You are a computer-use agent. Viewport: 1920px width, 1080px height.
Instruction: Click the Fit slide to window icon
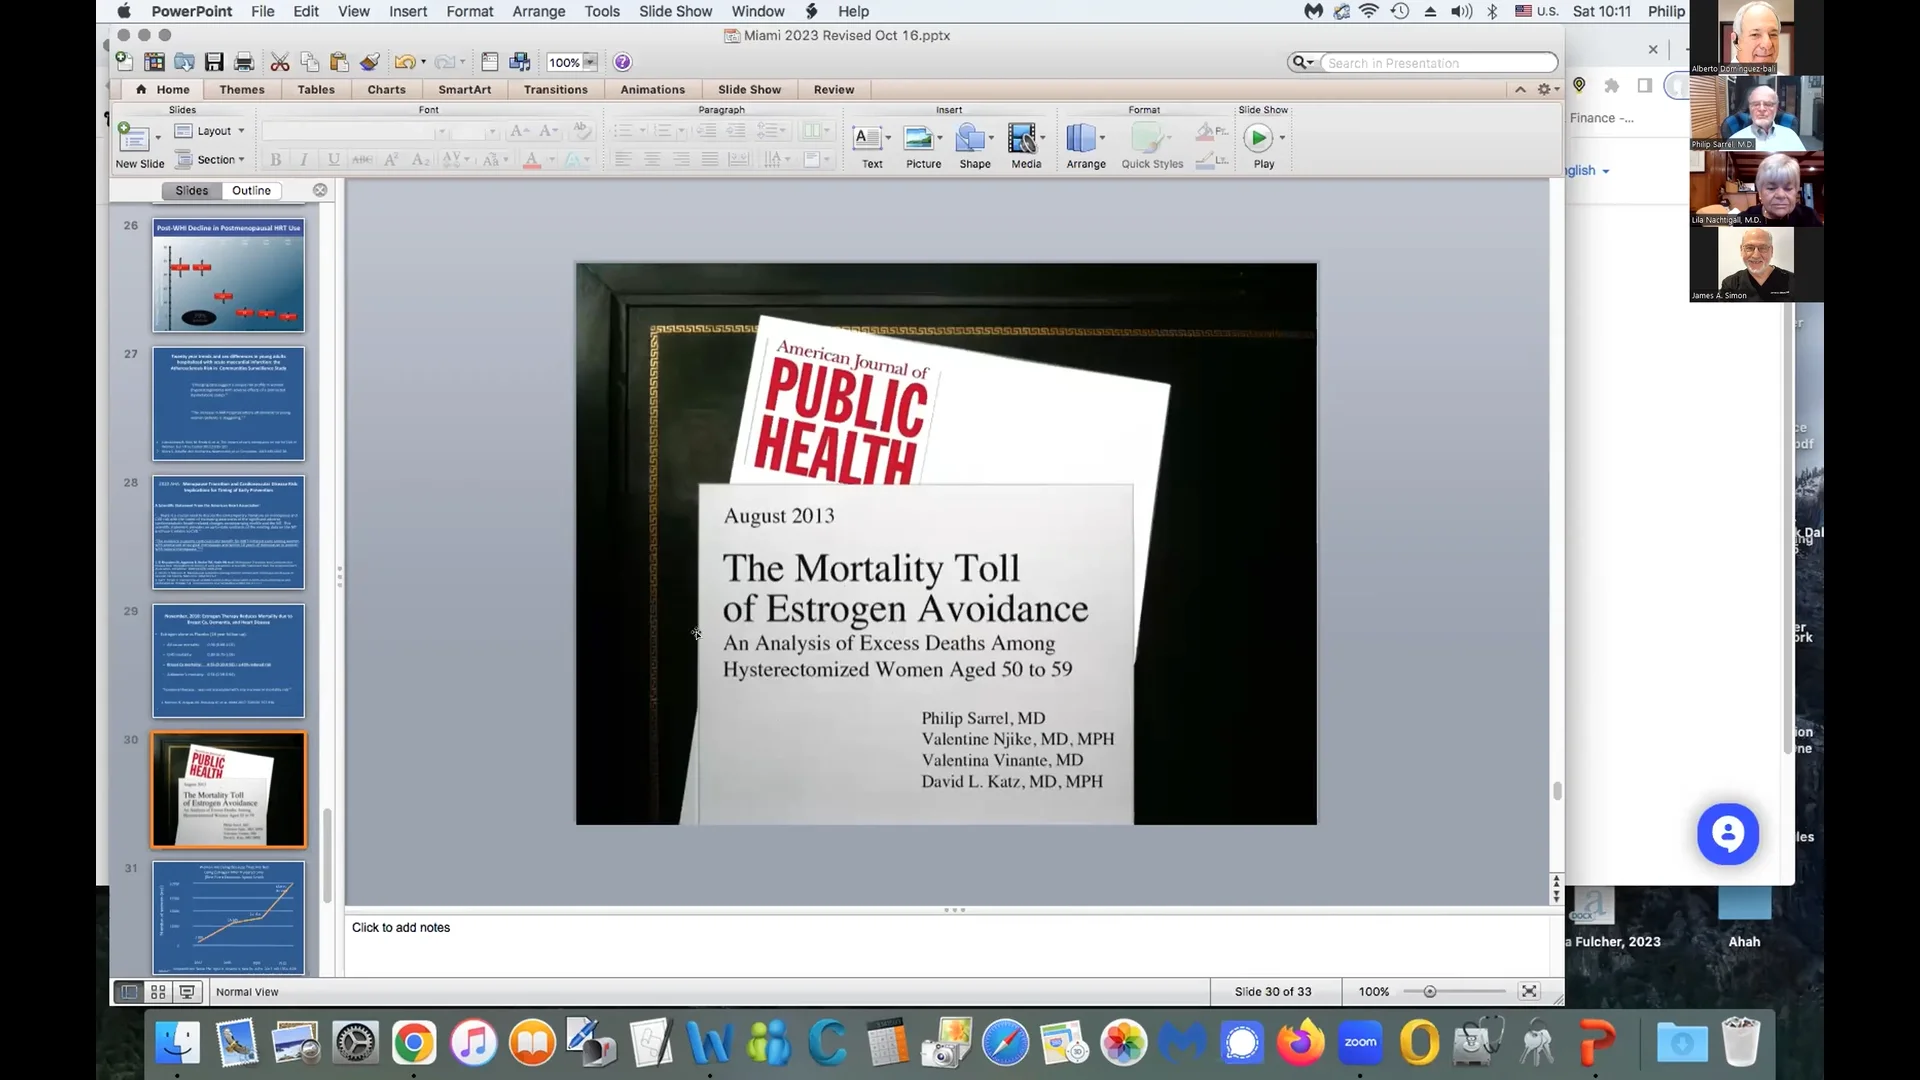[1529, 991]
